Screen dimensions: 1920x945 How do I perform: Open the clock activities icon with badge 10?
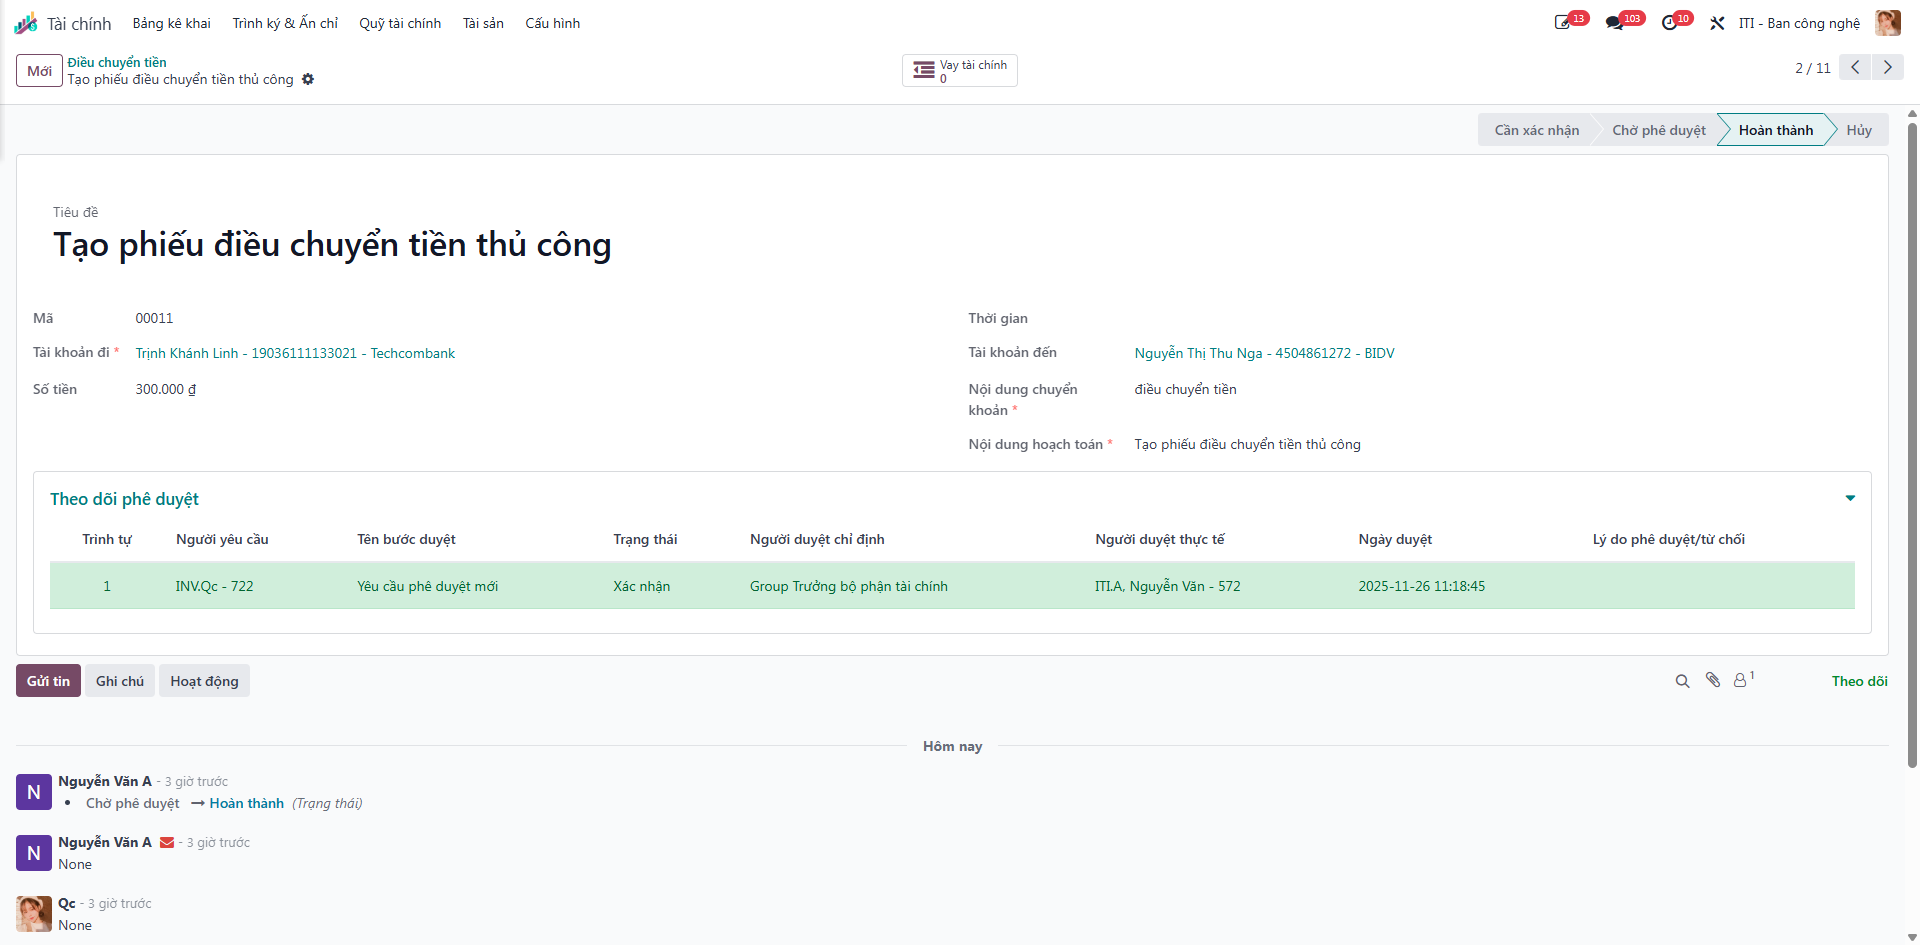1669,23
